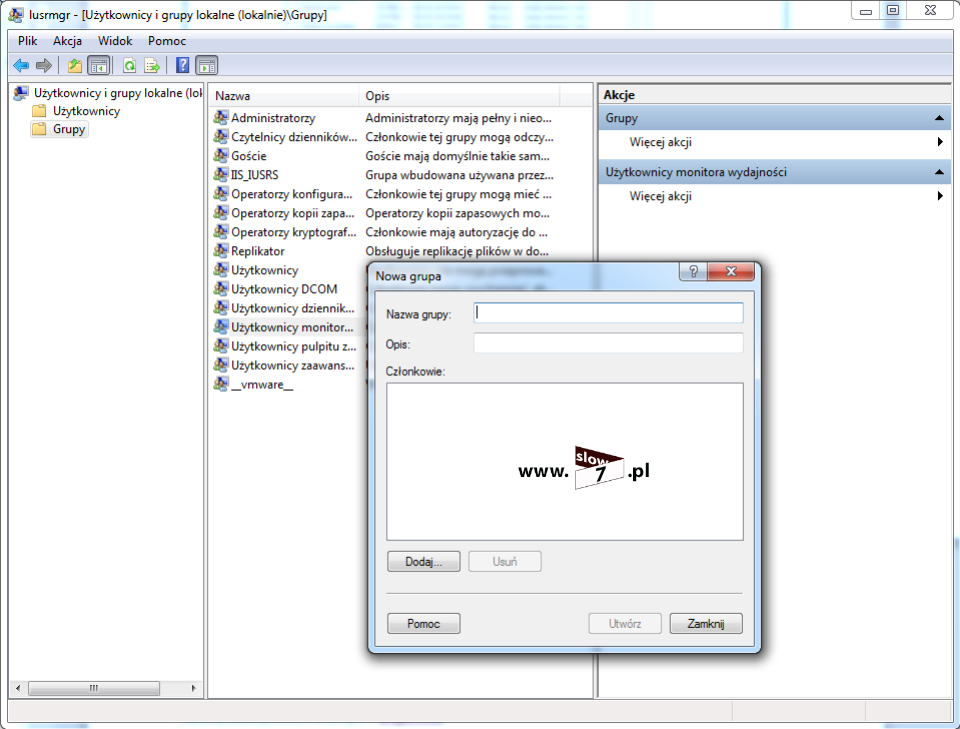Click description 'Obsługuje replikację plików w do...'
This screenshot has height=729, width=960.
(x=457, y=250)
